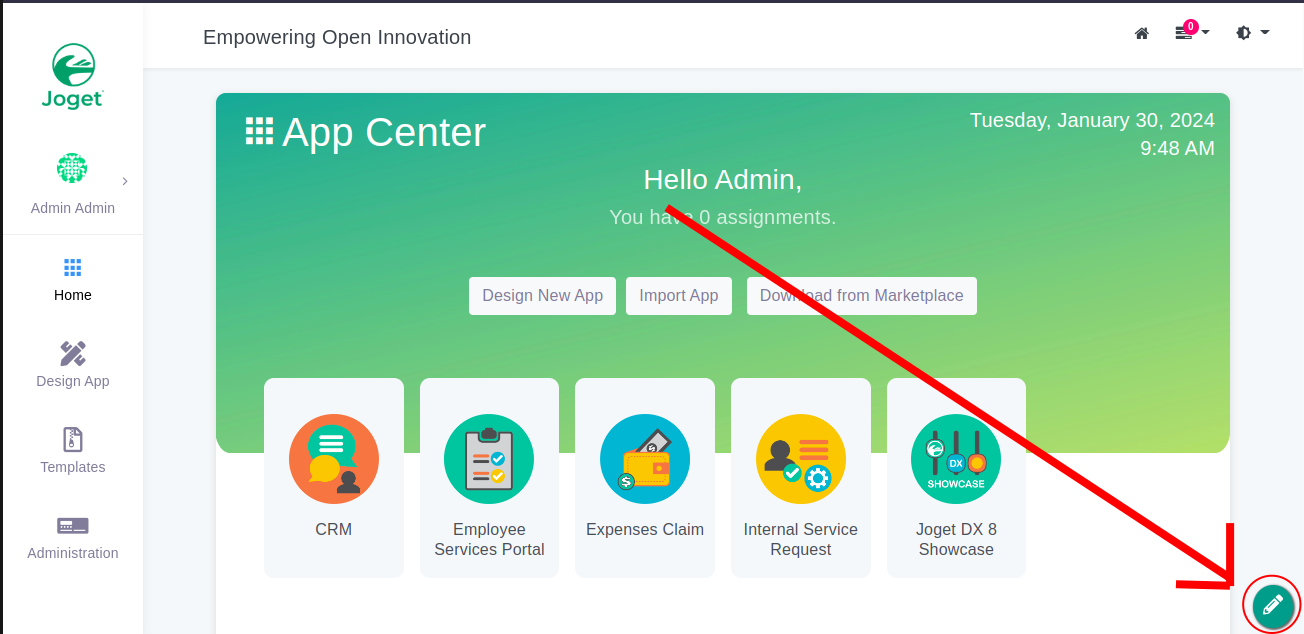Open the Admin Admin profile avatar

pos(72,168)
